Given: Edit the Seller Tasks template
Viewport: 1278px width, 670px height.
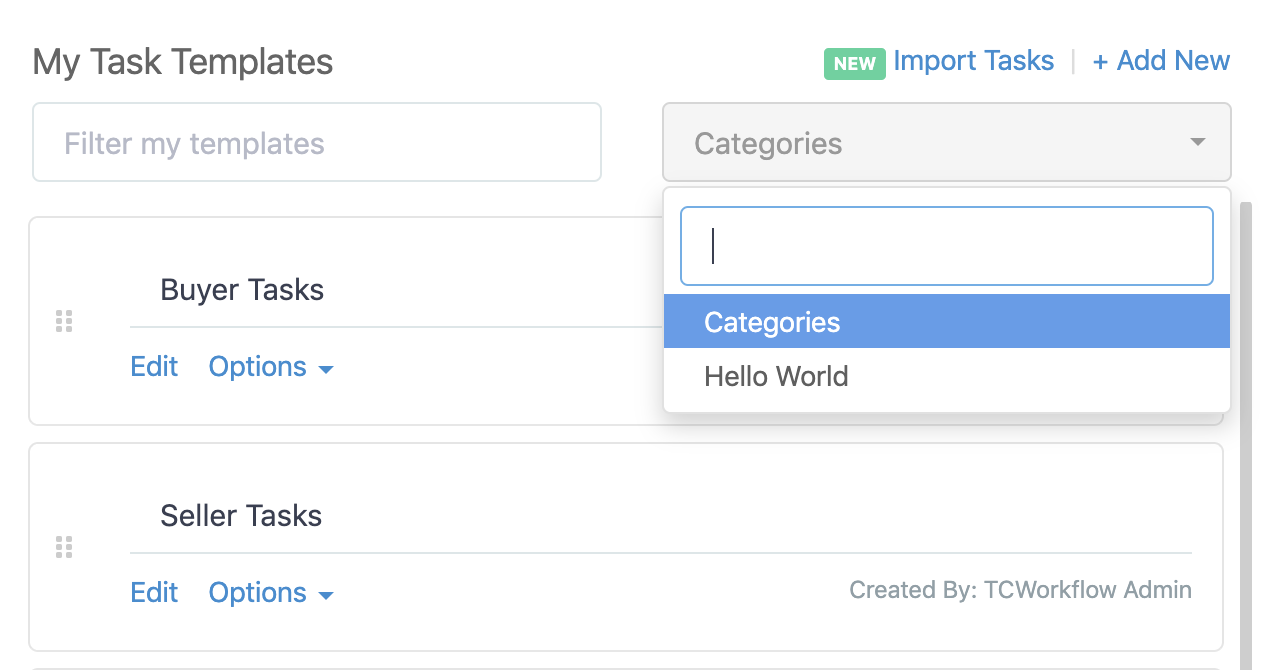Looking at the screenshot, I should [x=154, y=593].
